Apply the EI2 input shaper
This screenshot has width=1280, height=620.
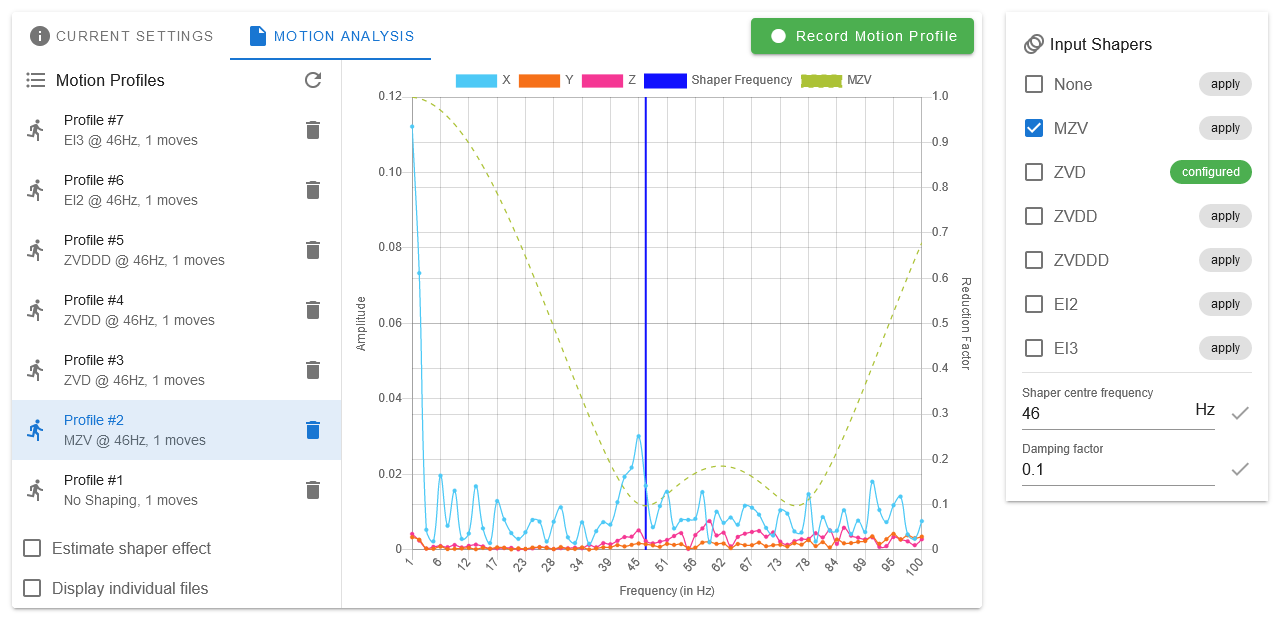pyautogui.click(x=1225, y=304)
